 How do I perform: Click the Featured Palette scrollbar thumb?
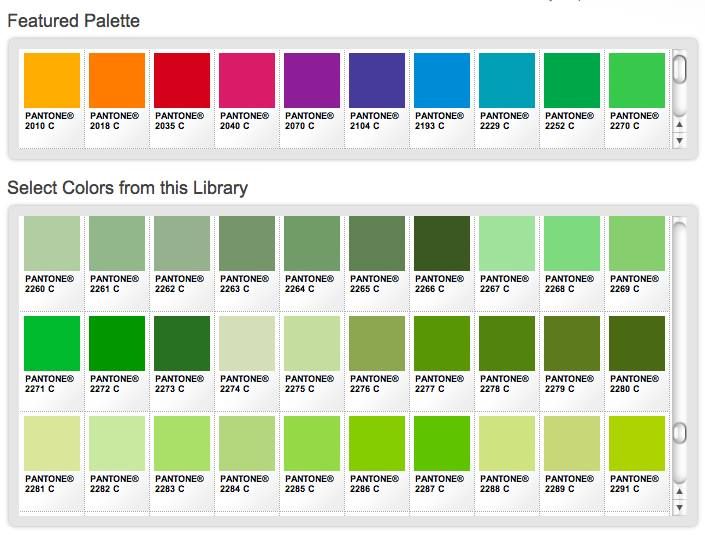tap(680, 69)
